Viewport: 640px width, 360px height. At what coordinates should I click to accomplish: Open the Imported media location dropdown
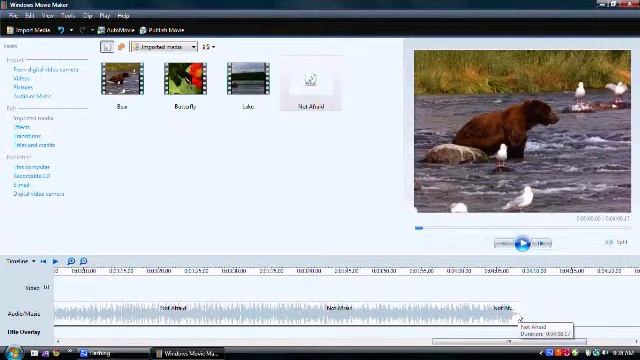point(164,47)
